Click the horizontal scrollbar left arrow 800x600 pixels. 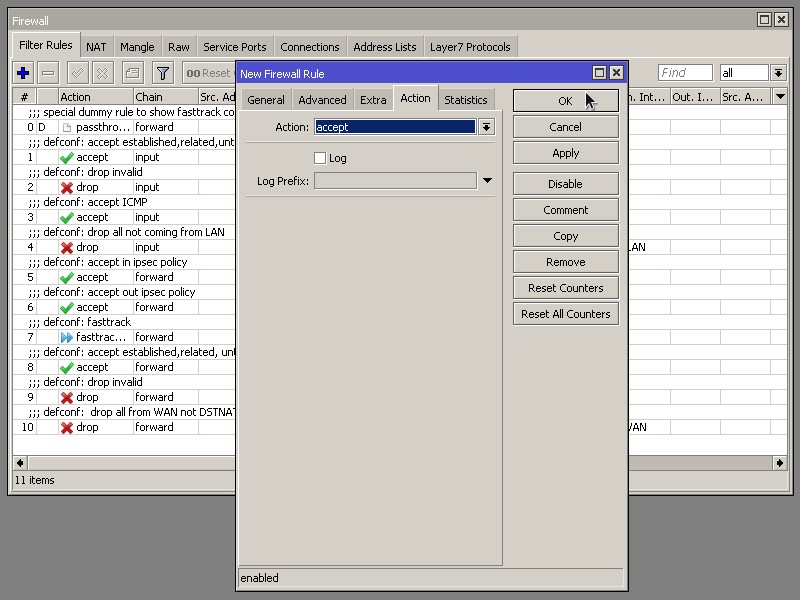[20, 463]
